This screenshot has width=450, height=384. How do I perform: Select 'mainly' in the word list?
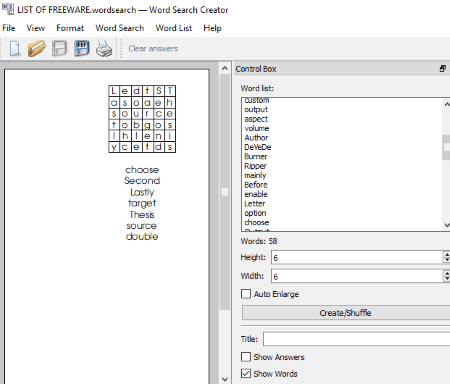tap(255, 175)
